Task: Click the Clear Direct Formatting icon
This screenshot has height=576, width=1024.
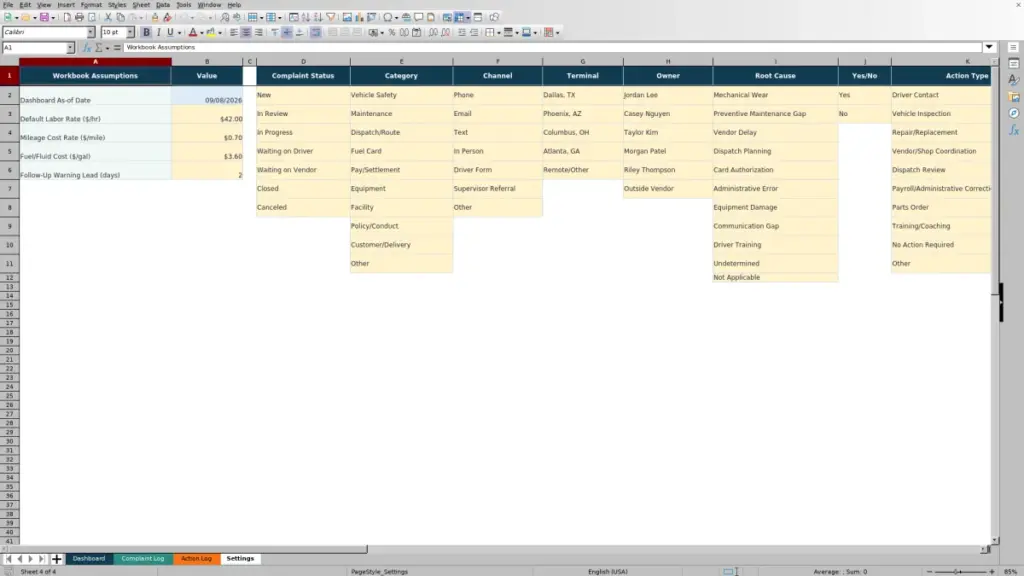Action: [167, 17]
